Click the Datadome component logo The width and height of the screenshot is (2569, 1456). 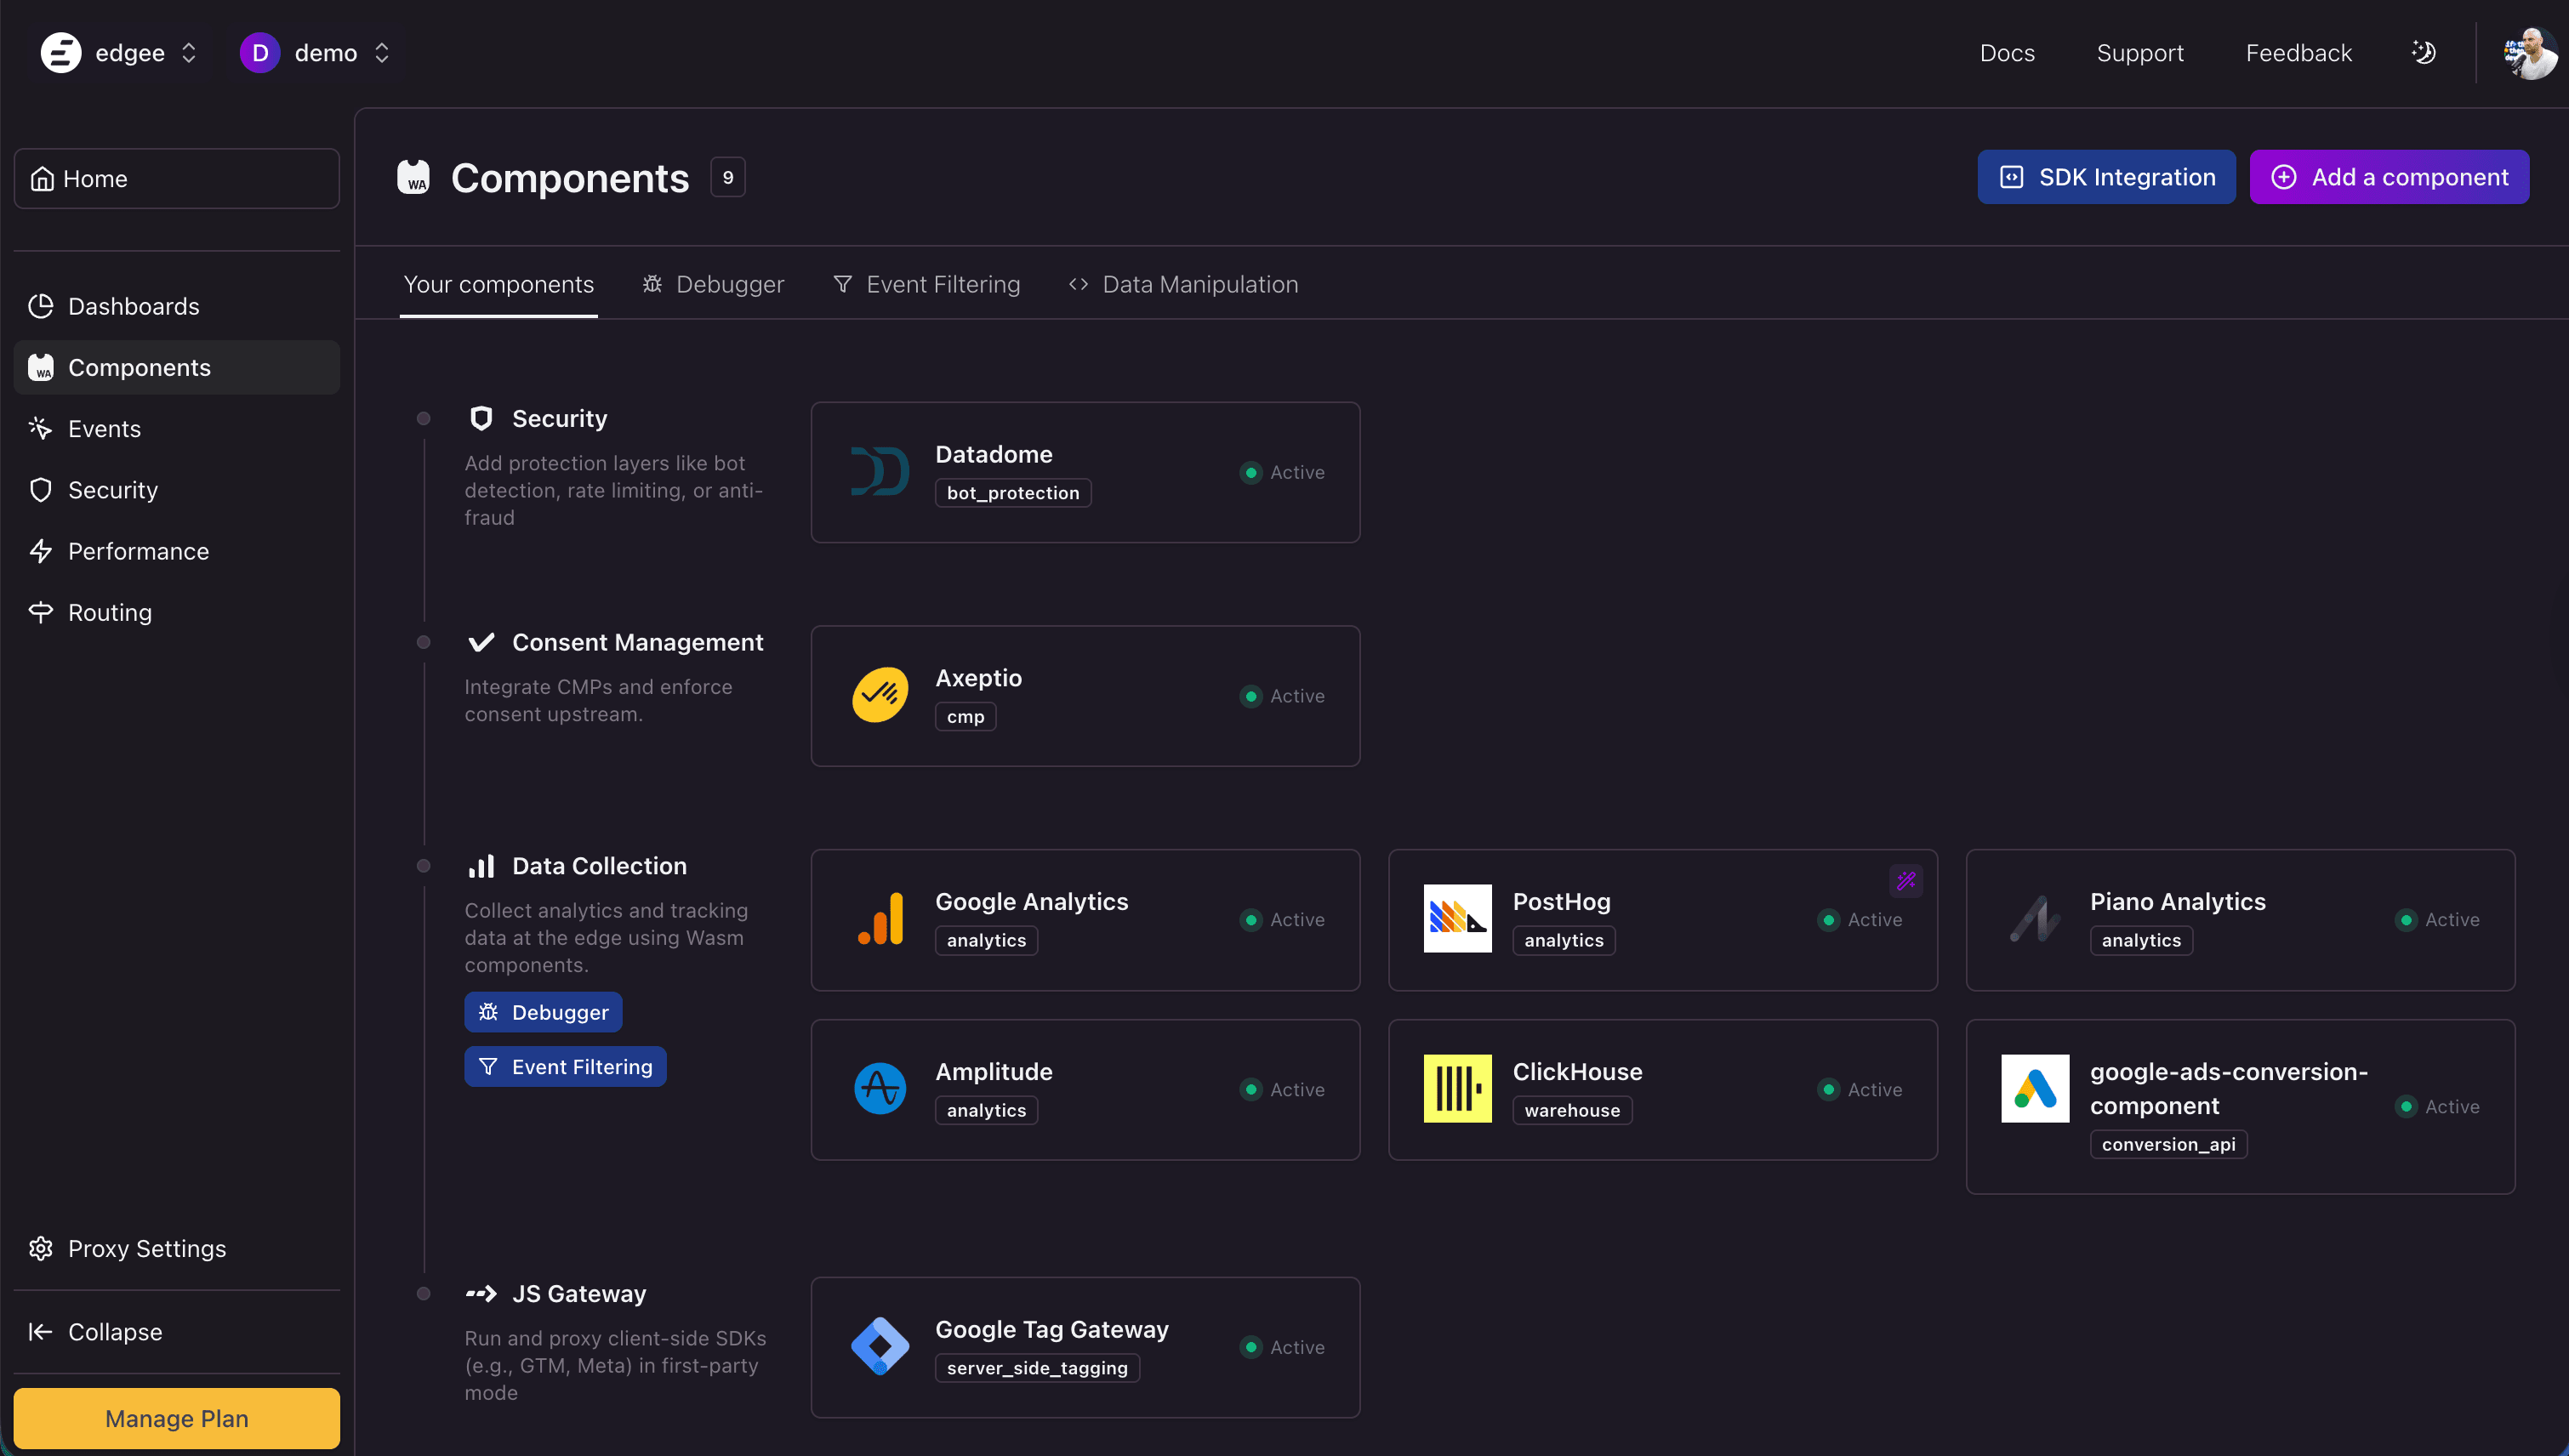879,472
